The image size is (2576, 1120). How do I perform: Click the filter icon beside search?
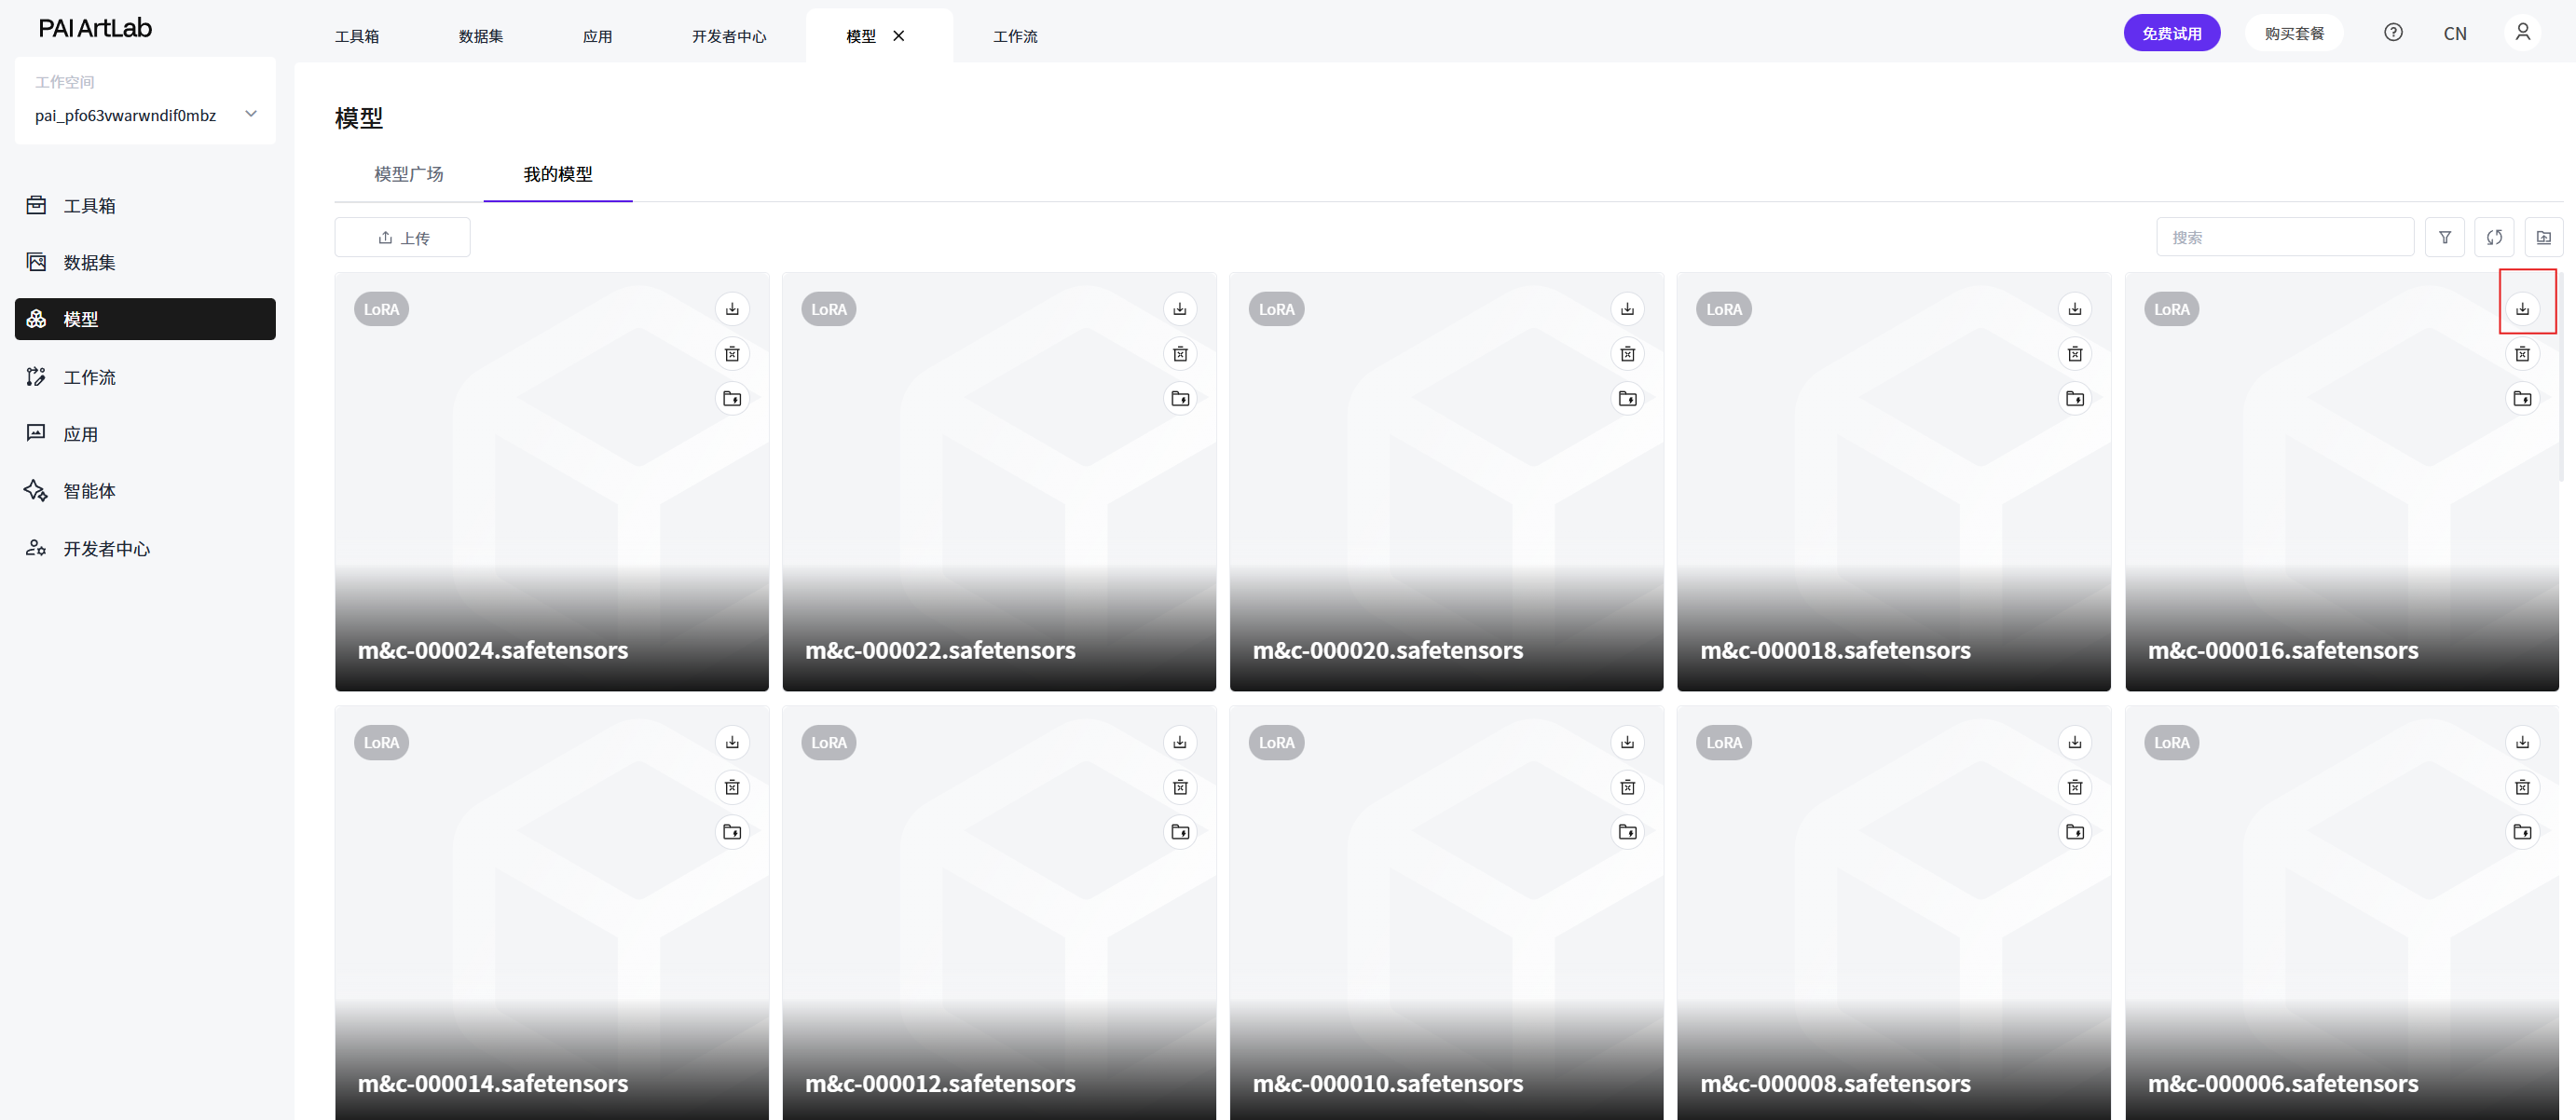coord(2444,238)
